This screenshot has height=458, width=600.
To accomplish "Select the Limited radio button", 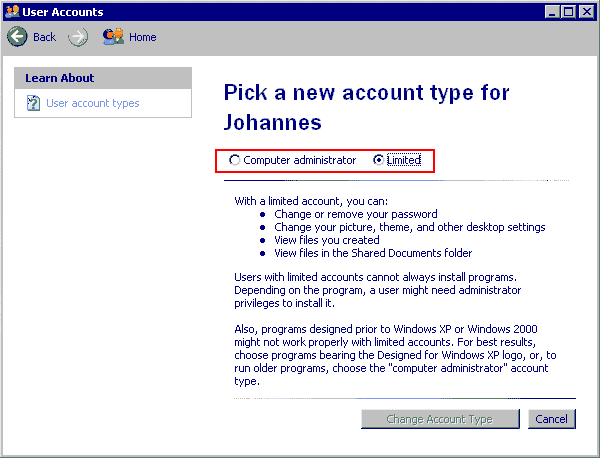I will 378,160.
